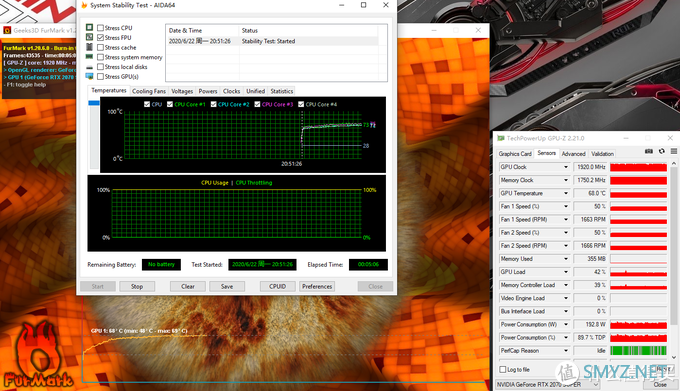Open GPU Temperature sensor dropdown

[x=566, y=193]
